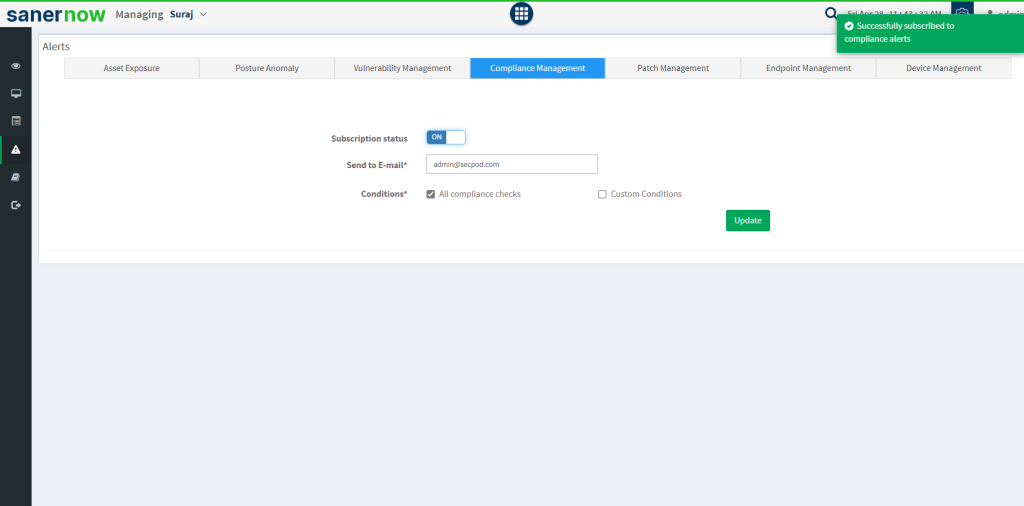
Task: Enable the Custom Conditions checkbox
Action: pos(602,194)
